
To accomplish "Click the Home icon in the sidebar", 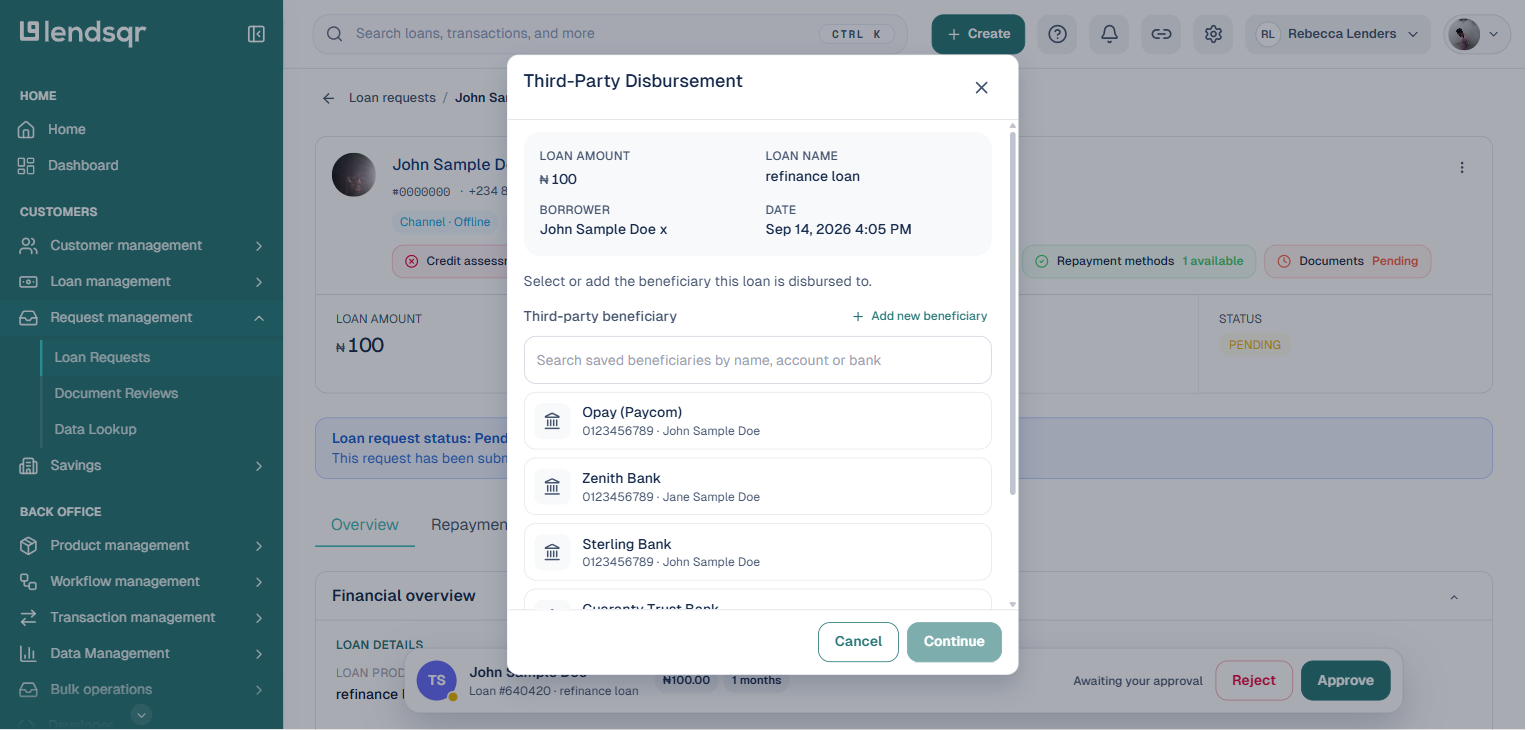I will pyautogui.click(x=26, y=129).
